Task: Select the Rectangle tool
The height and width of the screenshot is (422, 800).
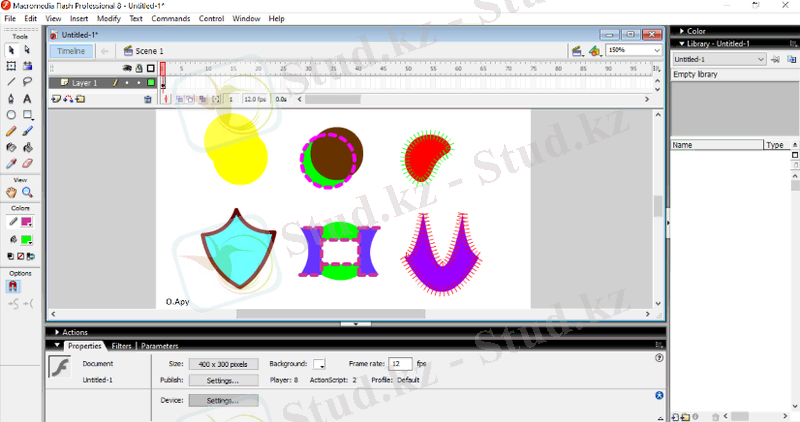Action: [28, 115]
